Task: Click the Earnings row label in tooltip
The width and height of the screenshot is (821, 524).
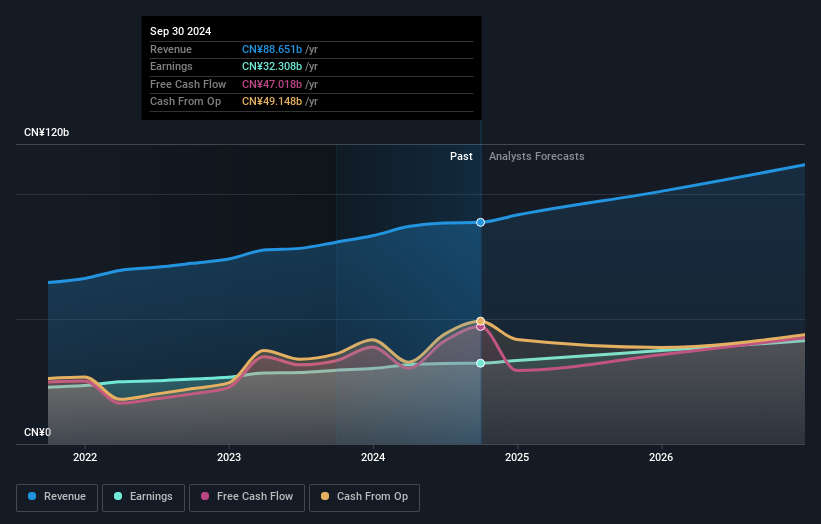Action: tap(171, 66)
